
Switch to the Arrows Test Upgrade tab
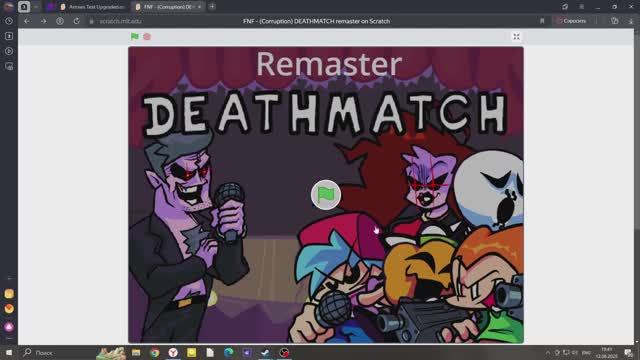[x=93, y=7]
